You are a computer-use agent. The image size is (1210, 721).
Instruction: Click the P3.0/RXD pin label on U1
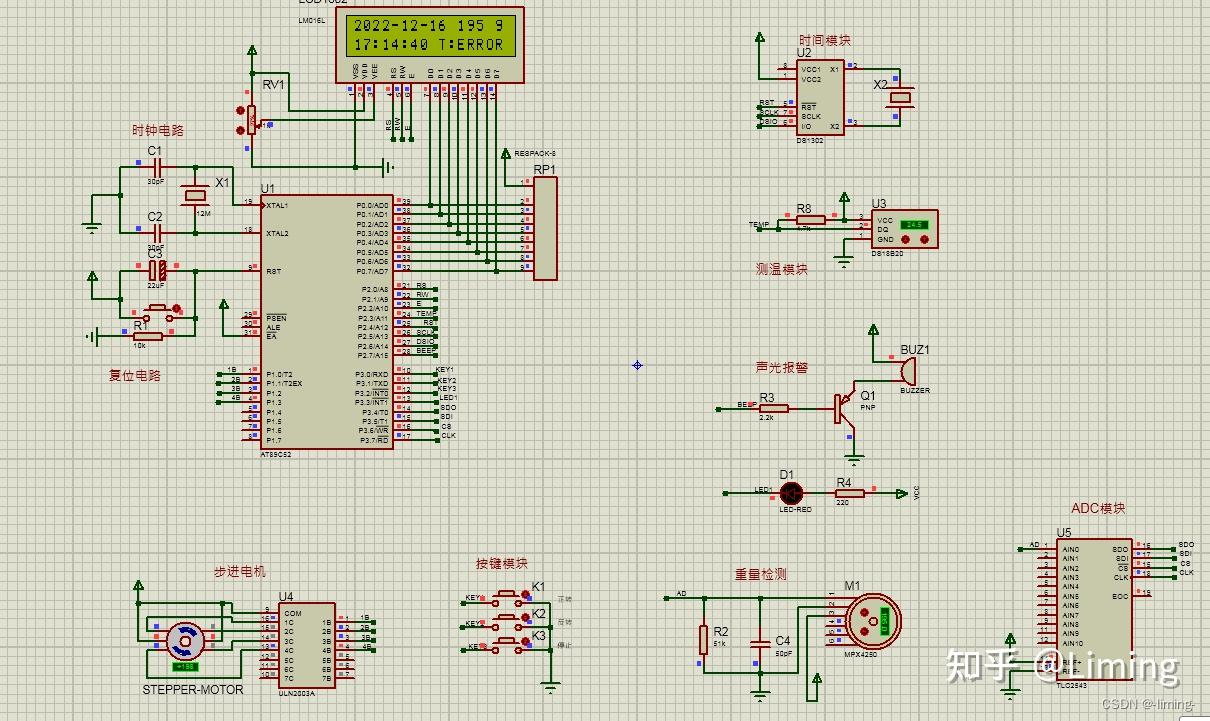click(x=372, y=374)
